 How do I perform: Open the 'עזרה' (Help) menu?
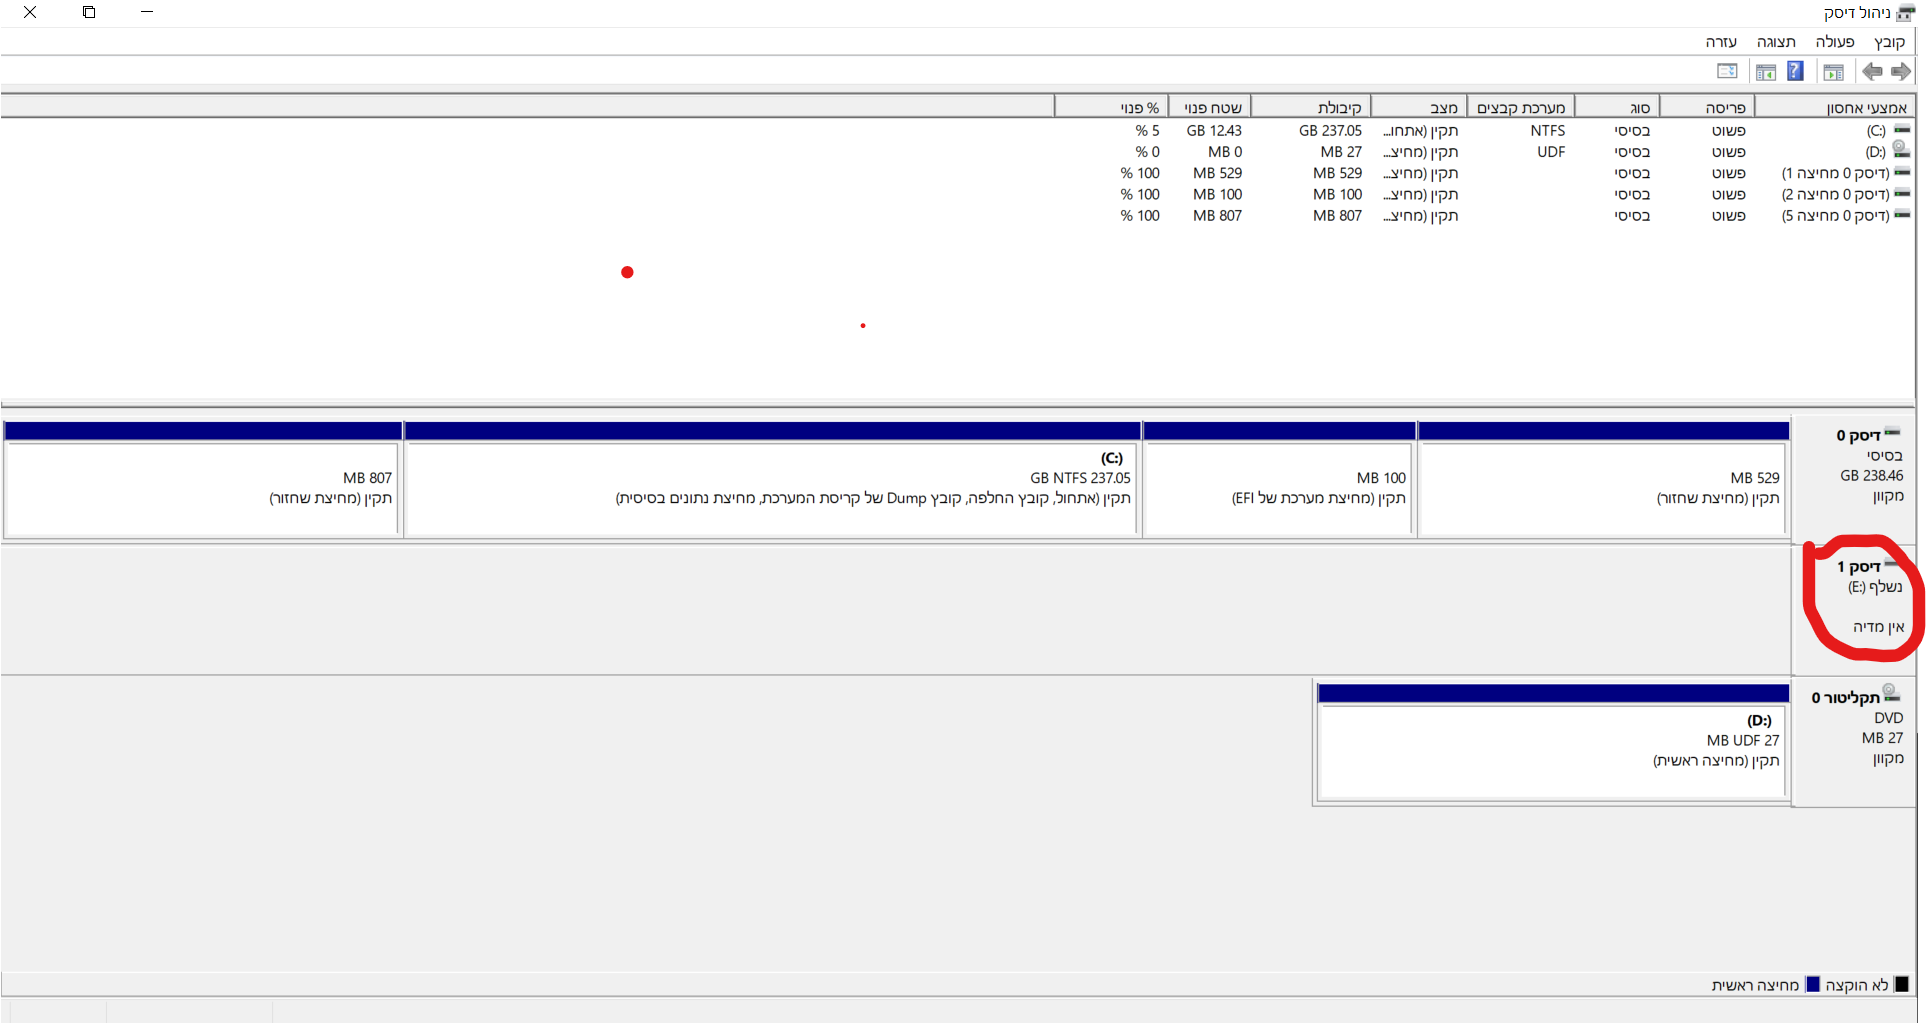click(x=1721, y=42)
